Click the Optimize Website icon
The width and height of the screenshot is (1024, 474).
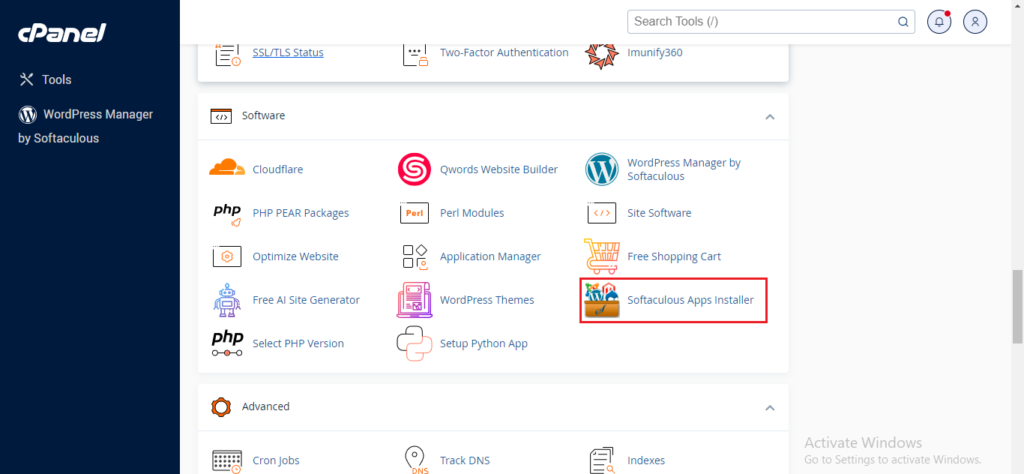[227, 257]
